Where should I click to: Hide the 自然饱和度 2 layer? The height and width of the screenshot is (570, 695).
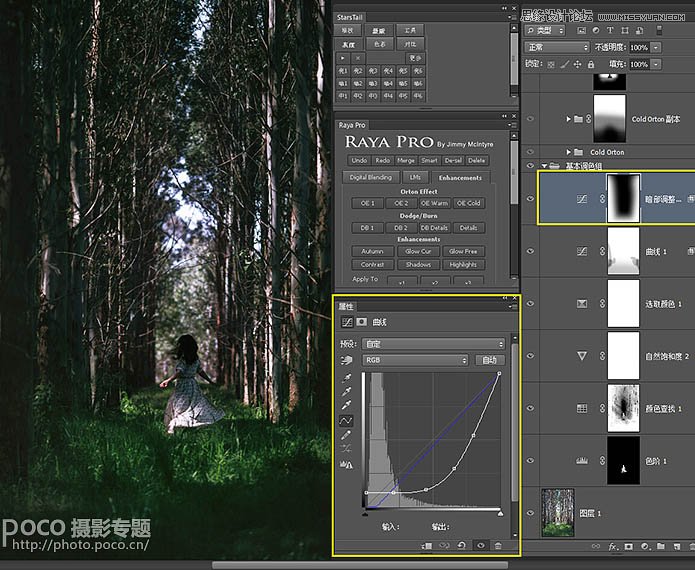530,355
